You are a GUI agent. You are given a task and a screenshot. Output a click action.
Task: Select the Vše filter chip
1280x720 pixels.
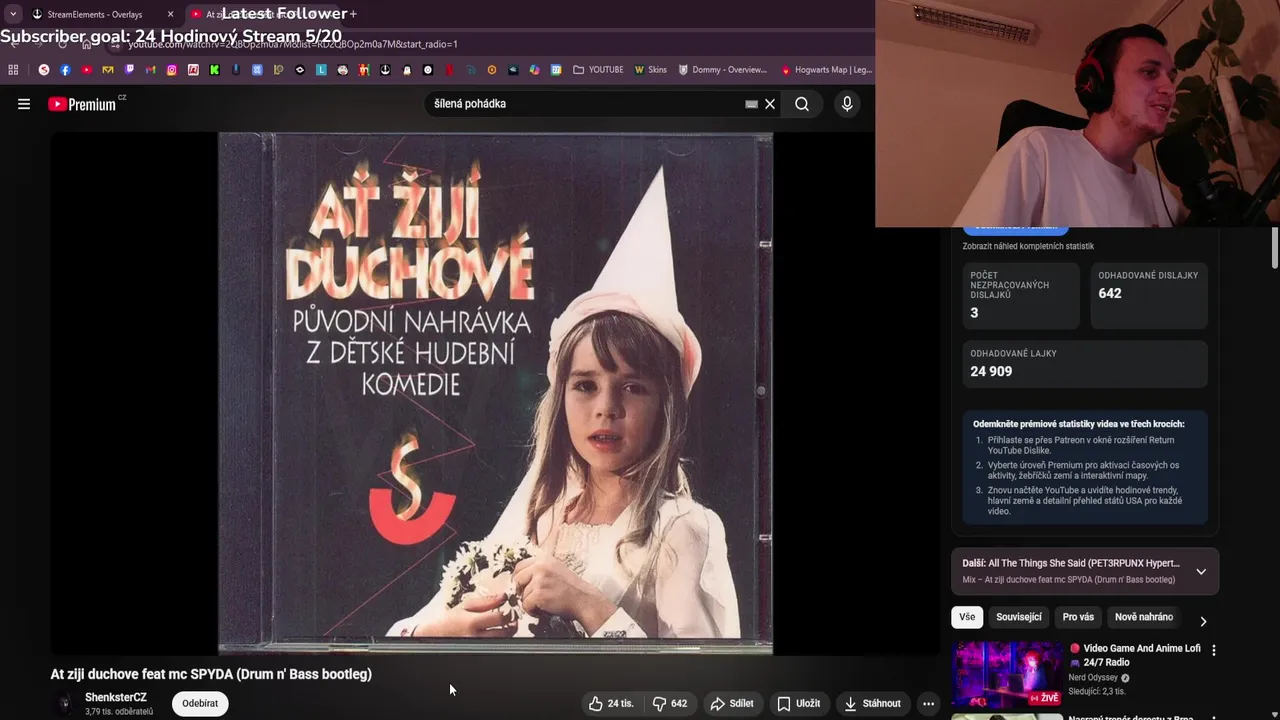[x=967, y=617]
